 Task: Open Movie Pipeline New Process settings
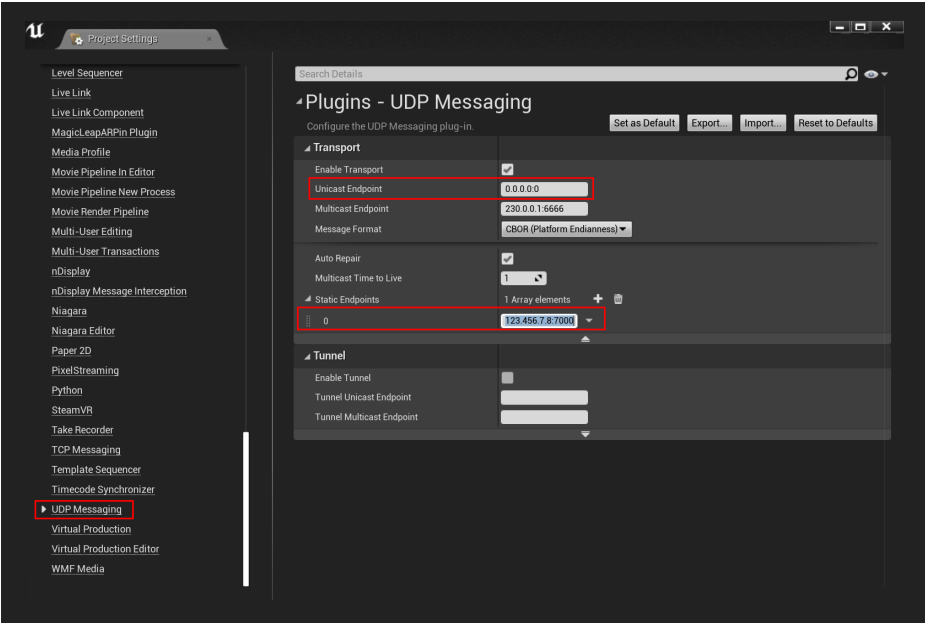(113, 192)
